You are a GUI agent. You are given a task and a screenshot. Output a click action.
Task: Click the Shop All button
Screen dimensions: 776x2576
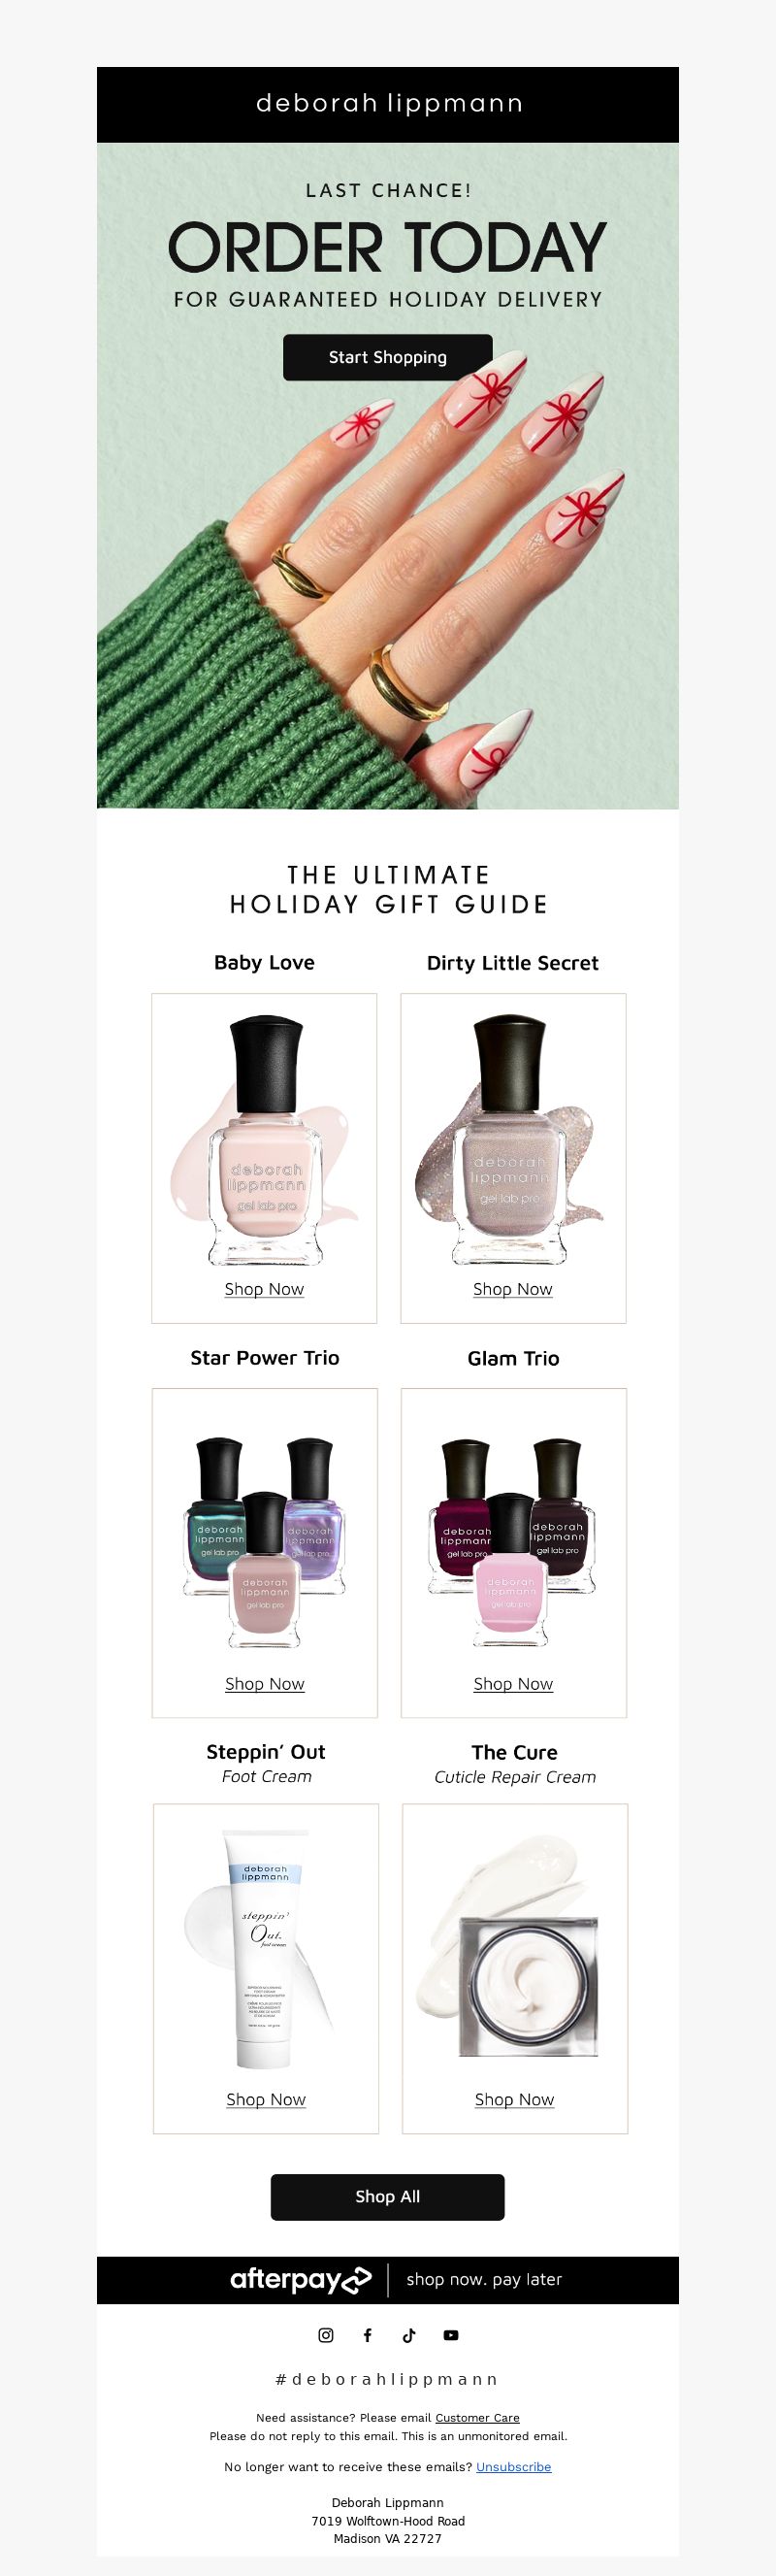pos(388,2197)
